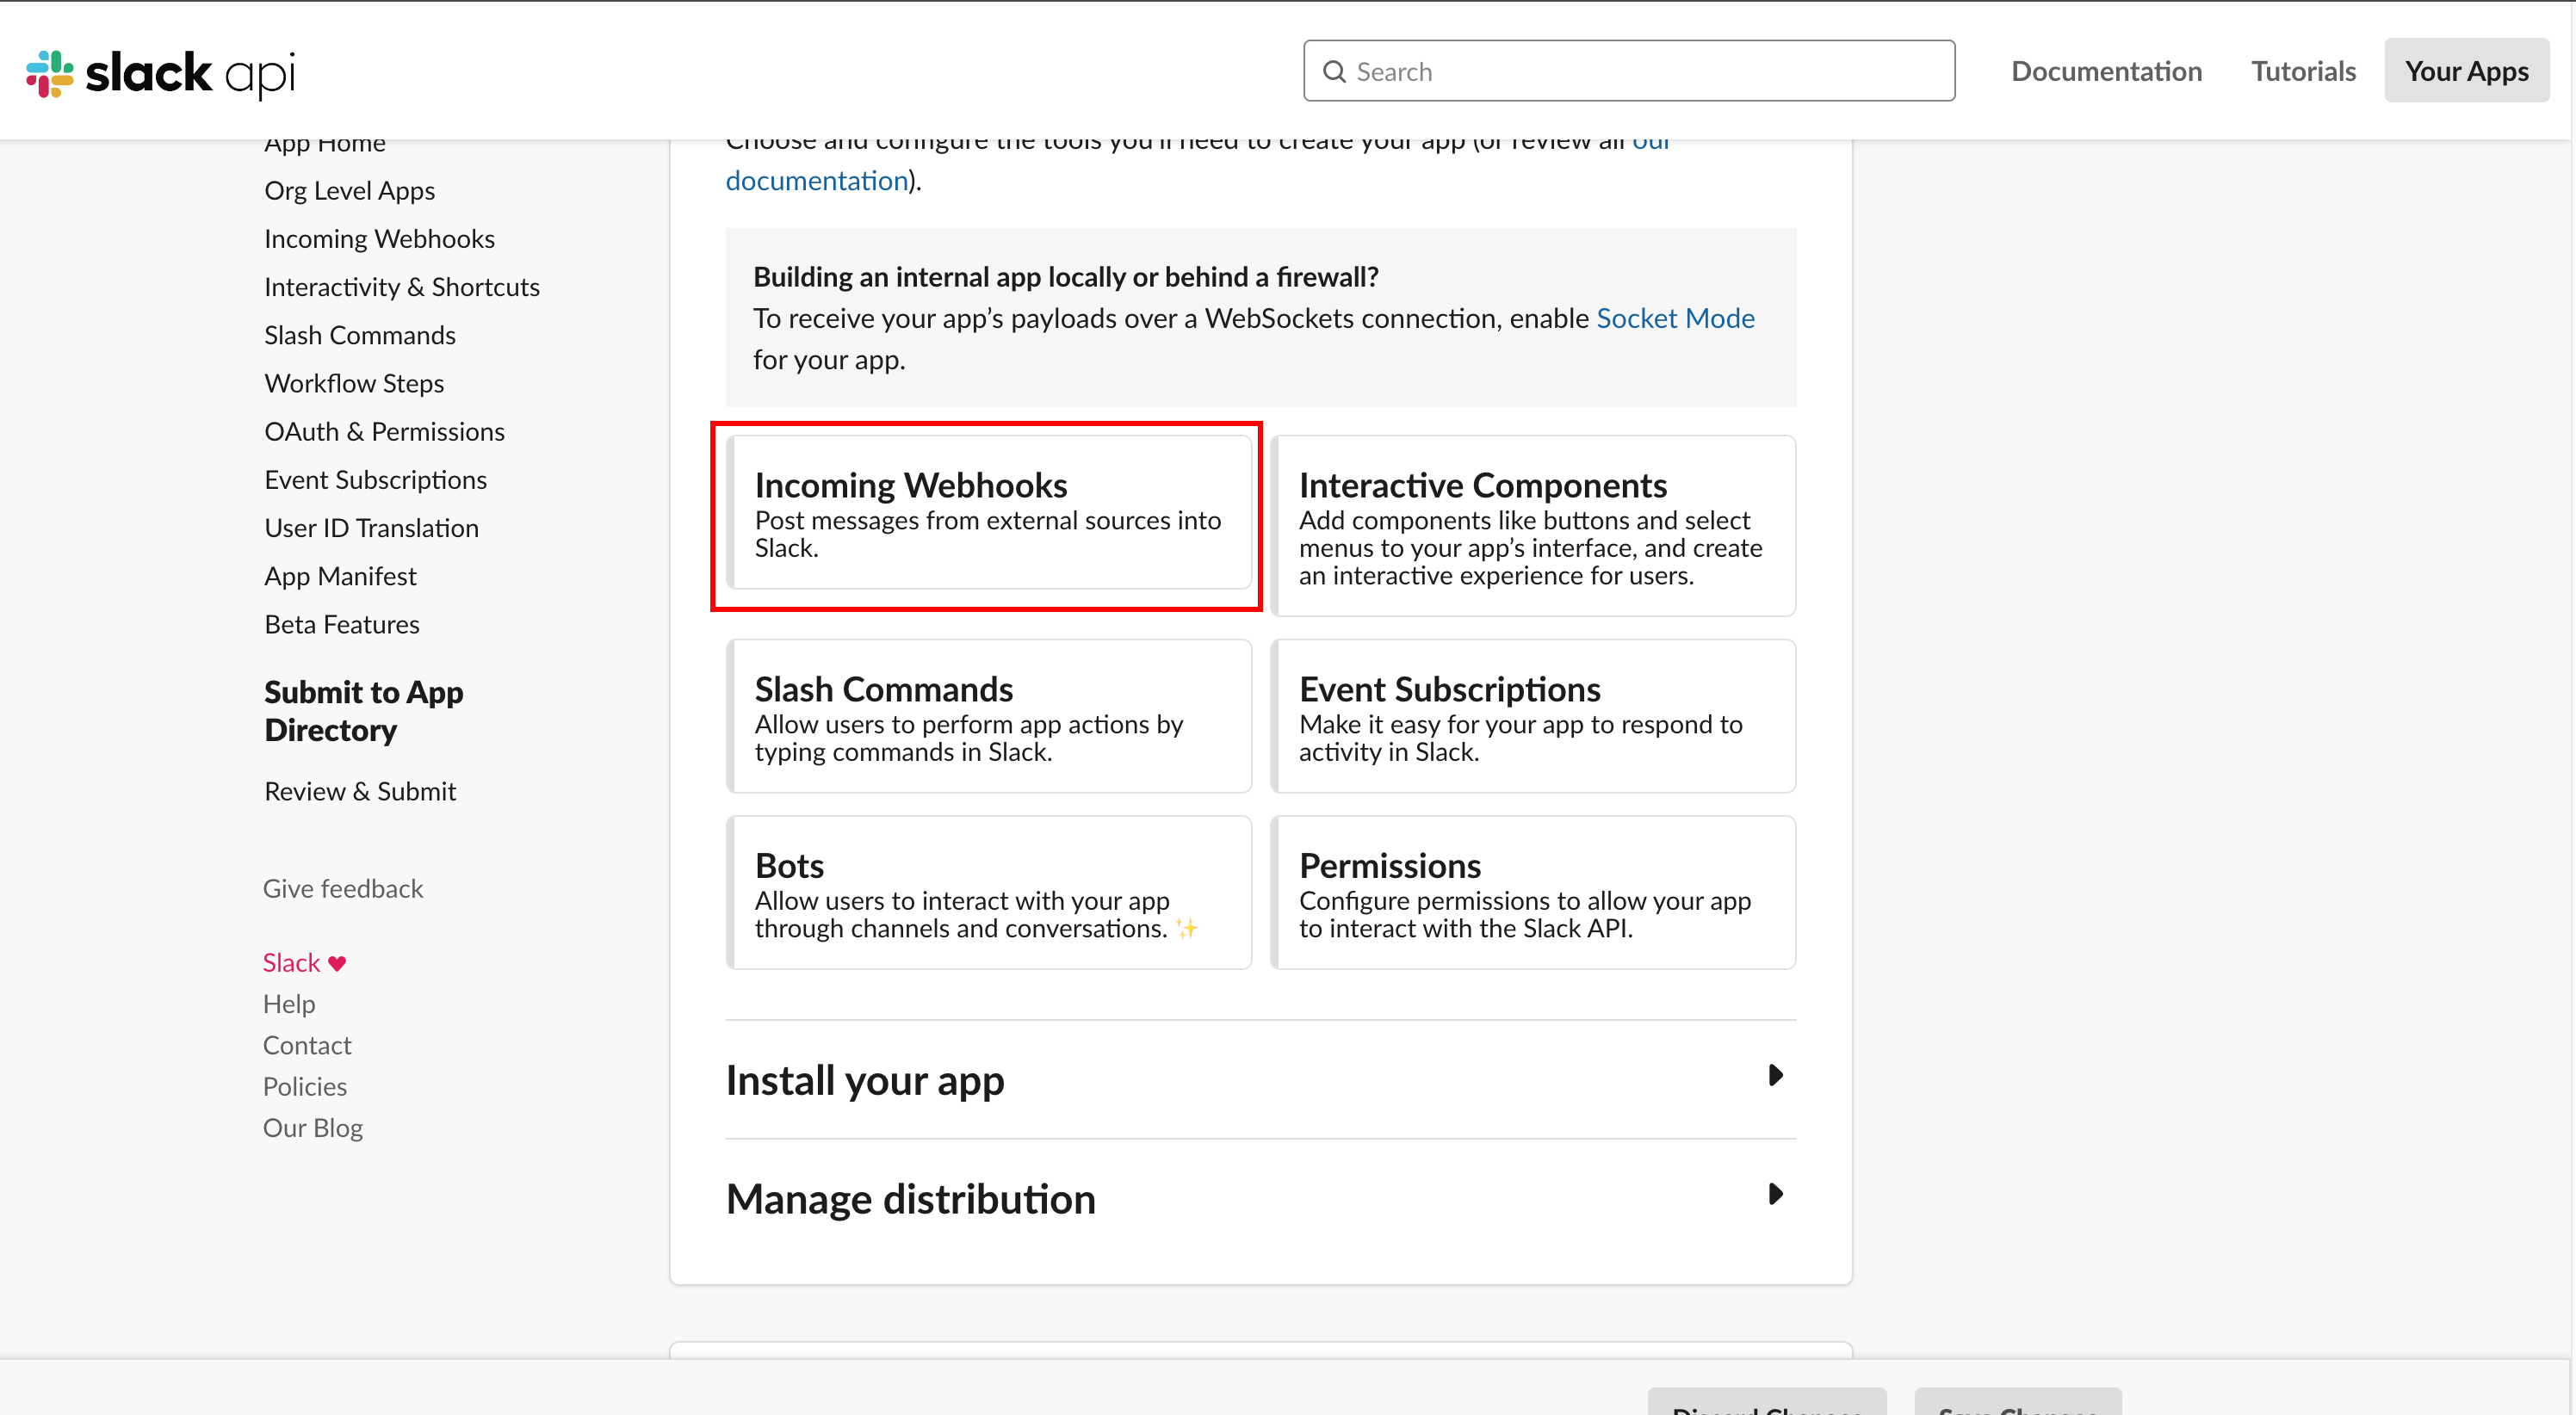2576x1415 pixels.
Task: Select the Interactive Components feature card
Action: coord(1533,526)
